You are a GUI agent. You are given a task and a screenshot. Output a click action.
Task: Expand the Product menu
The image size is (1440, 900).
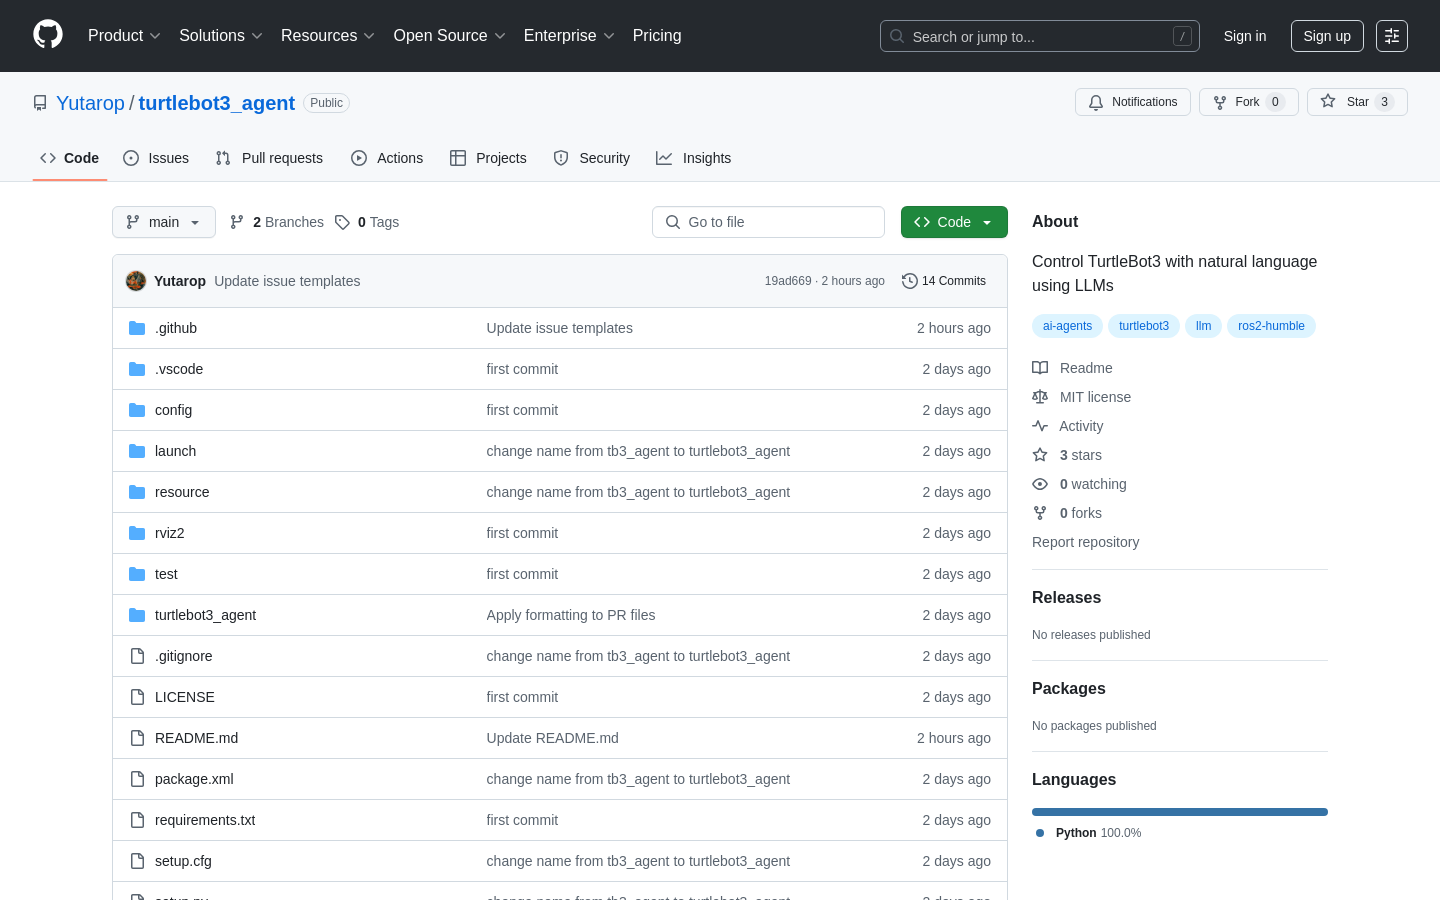[124, 36]
